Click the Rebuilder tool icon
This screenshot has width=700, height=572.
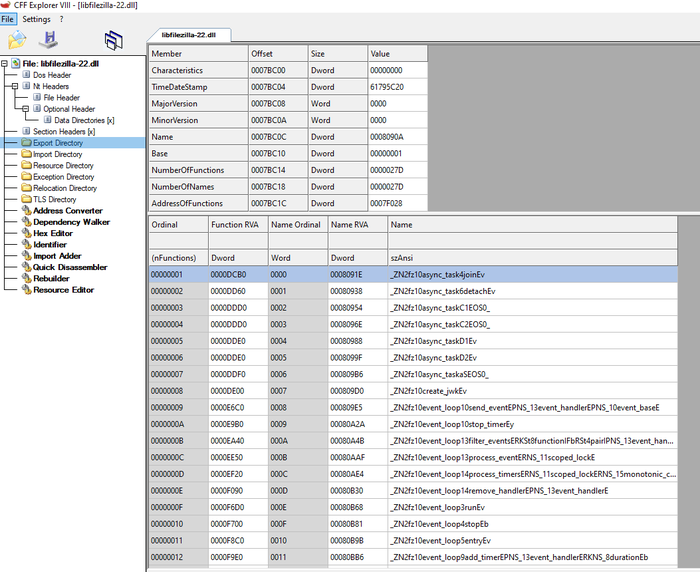click(27, 278)
